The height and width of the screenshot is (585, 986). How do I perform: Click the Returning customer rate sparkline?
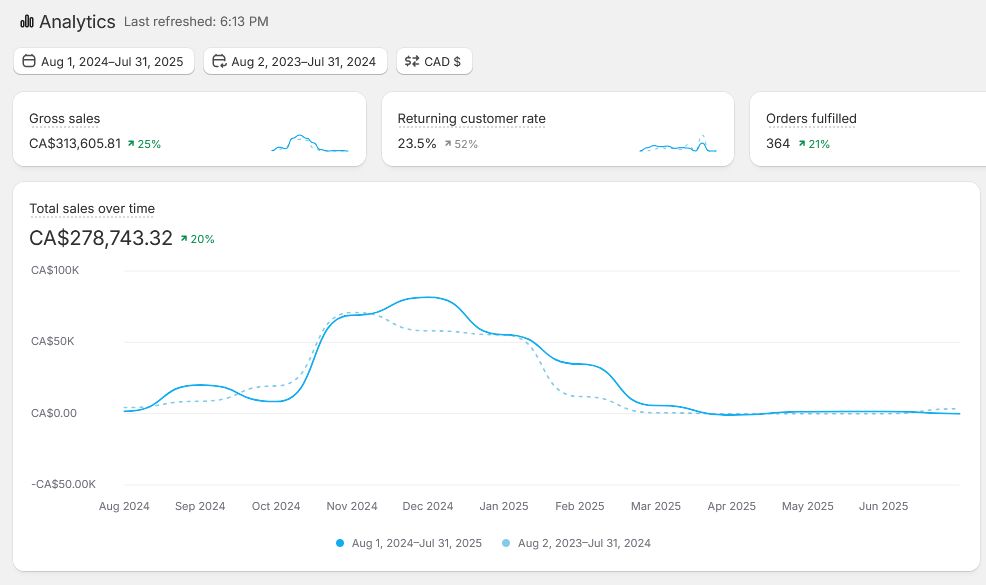click(x=678, y=145)
